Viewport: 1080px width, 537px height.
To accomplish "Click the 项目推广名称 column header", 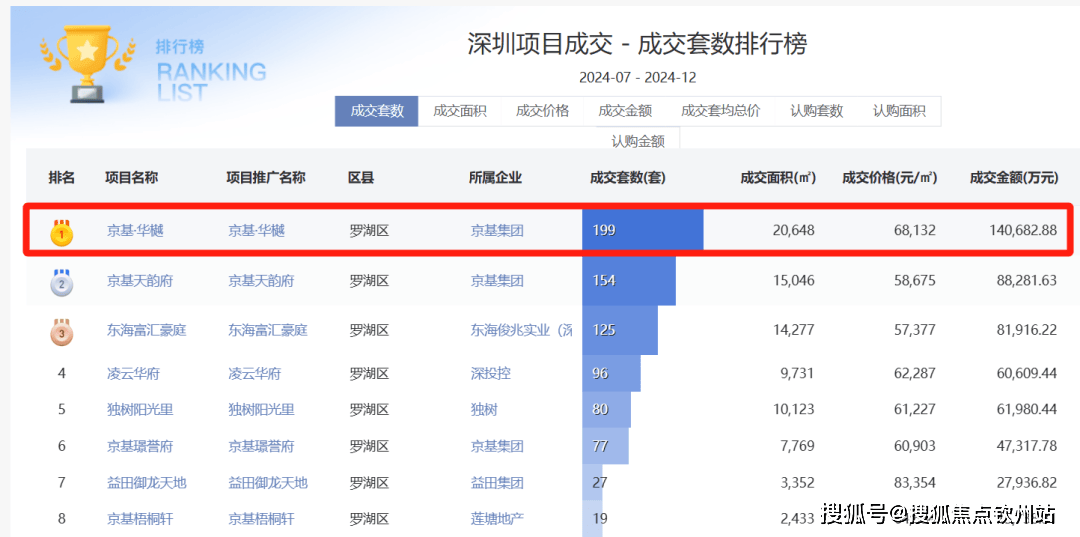I will [266, 178].
